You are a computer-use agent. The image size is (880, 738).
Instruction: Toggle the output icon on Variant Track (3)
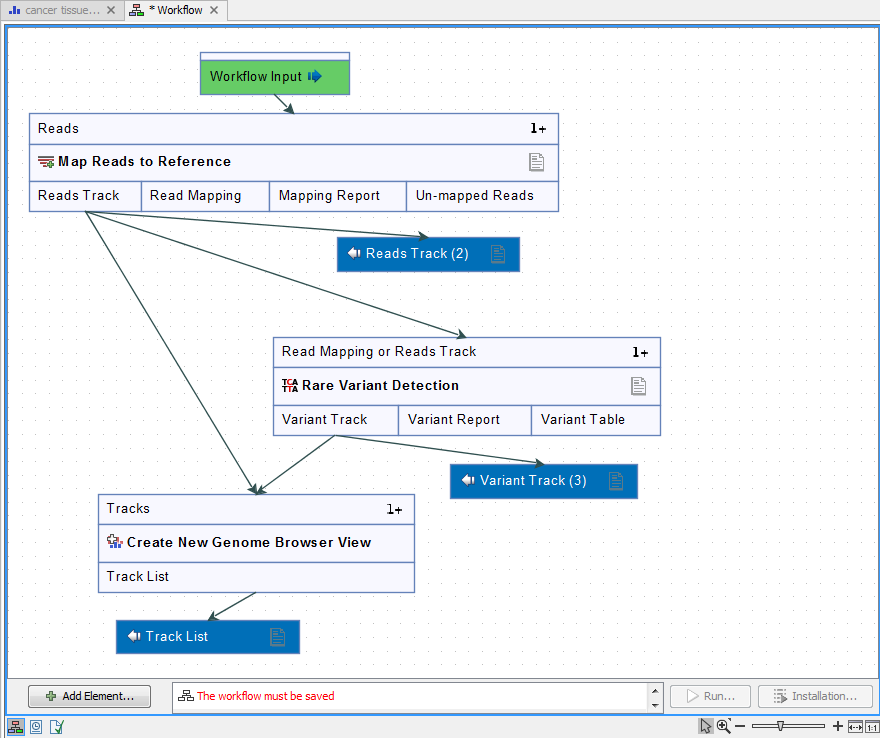tap(614, 480)
